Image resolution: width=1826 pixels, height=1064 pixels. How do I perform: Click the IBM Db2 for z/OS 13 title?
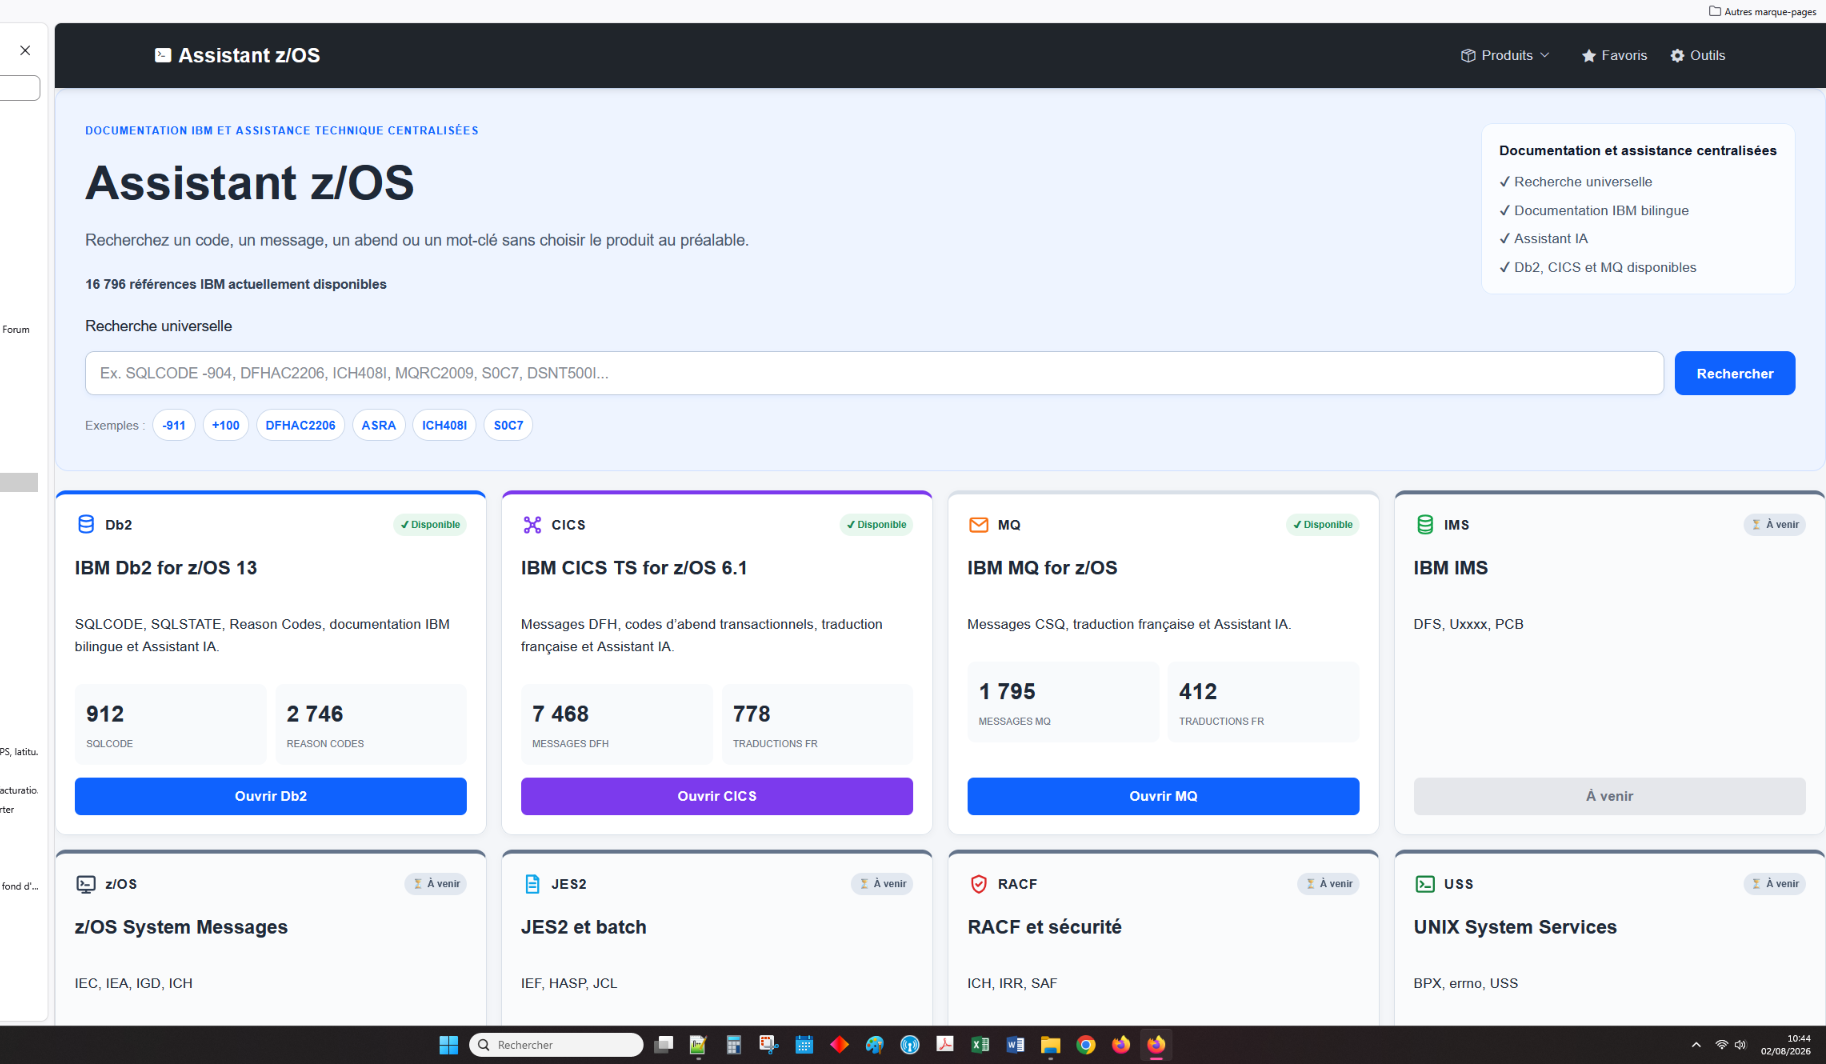click(166, 568)
